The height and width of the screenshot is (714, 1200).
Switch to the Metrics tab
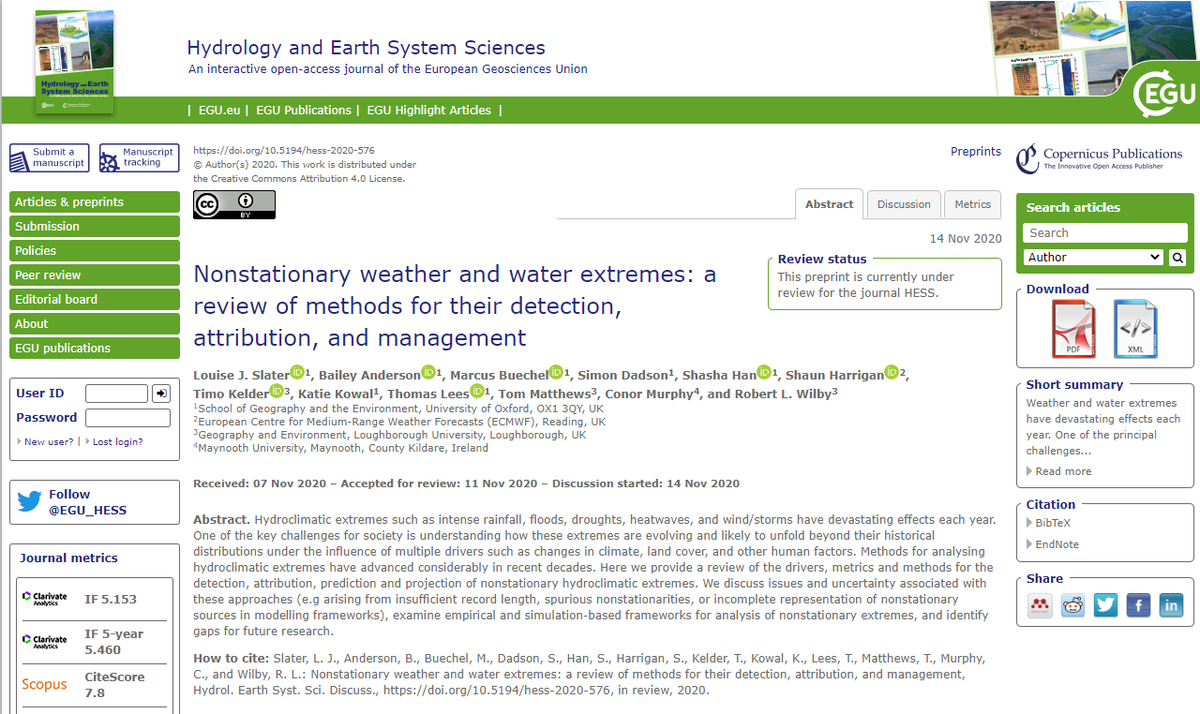(972, 204)
